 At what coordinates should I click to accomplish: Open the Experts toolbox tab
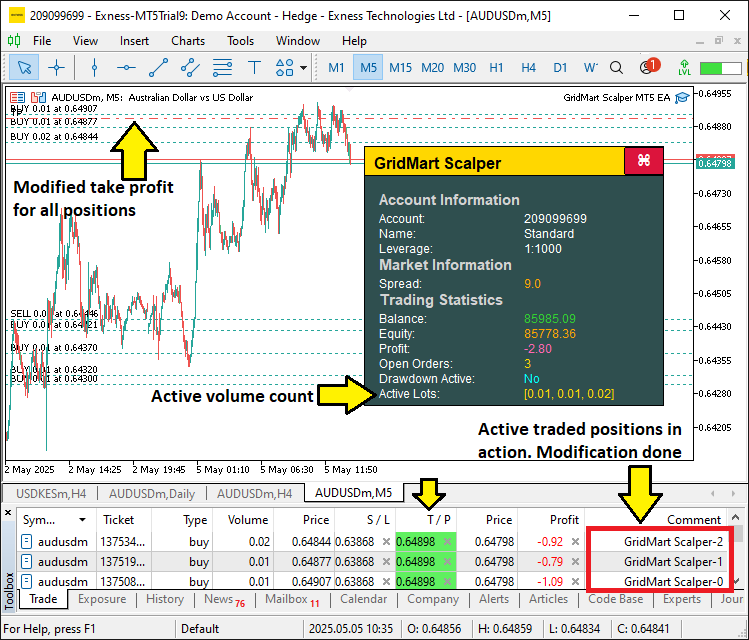coord(682,599)
